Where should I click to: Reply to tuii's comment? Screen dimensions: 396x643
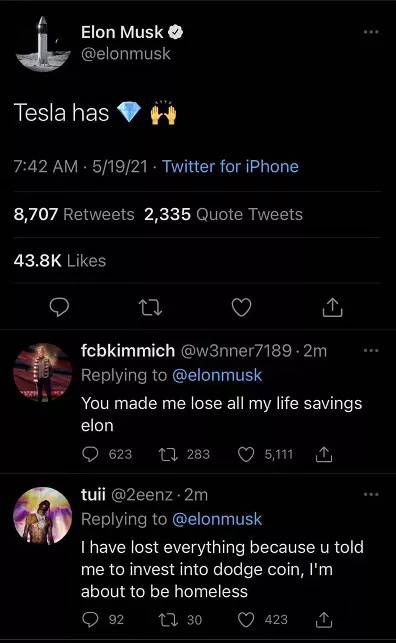(x=90, y=620)
